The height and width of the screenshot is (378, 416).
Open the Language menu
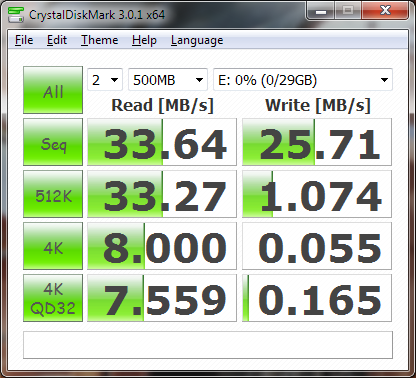coord(197,40)
